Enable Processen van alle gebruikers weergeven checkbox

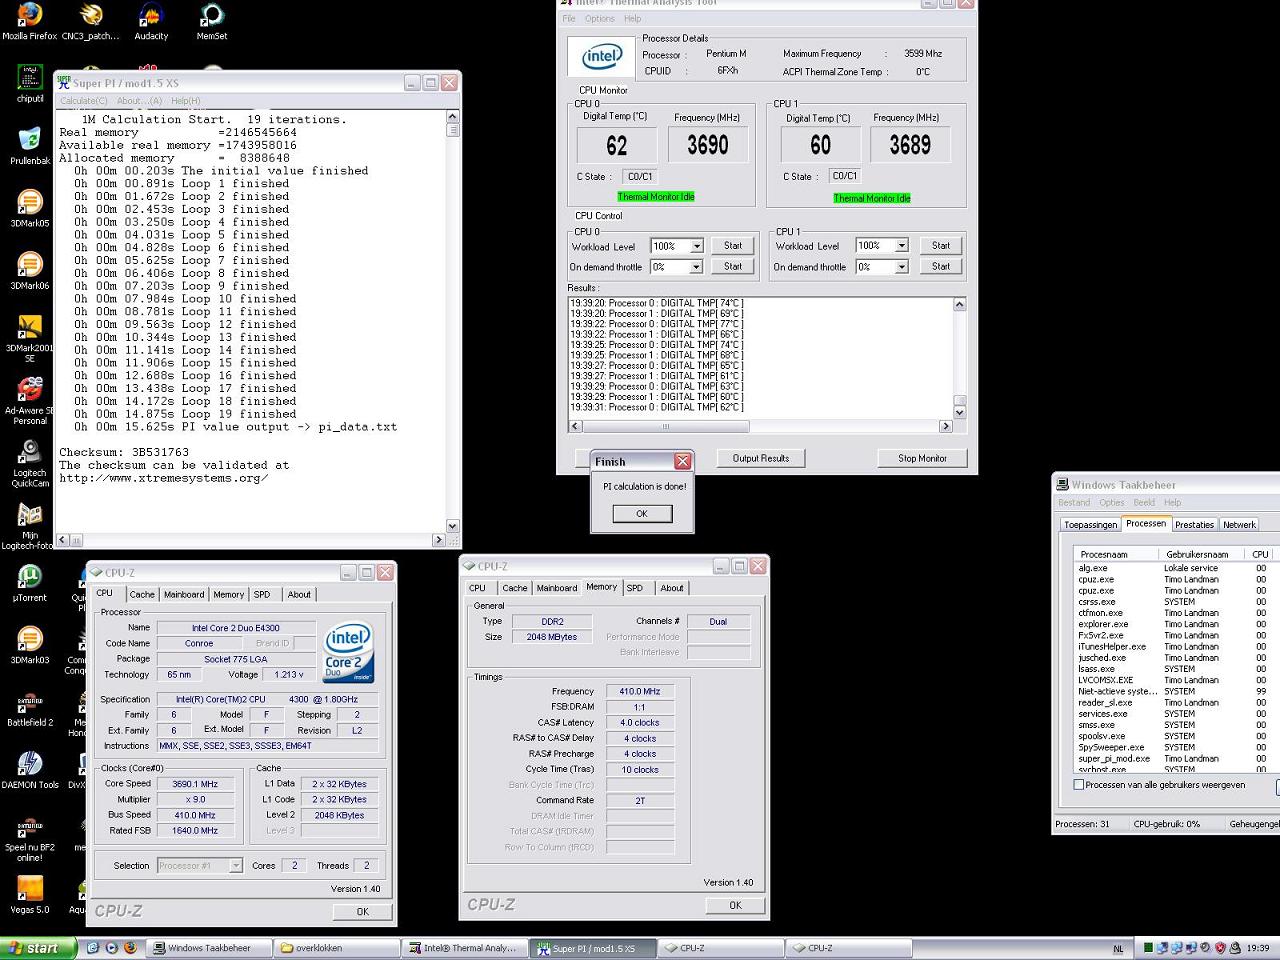click(1079, 785)
